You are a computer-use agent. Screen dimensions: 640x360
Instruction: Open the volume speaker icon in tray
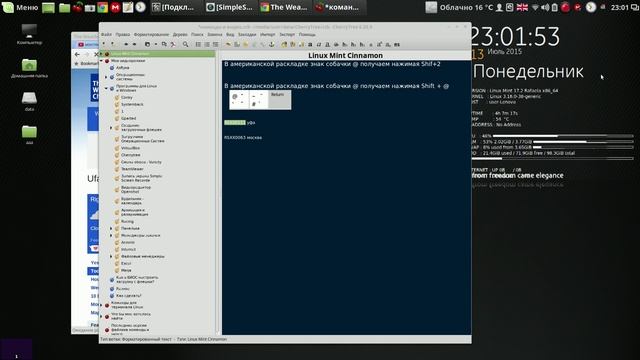tap(545, 7)
